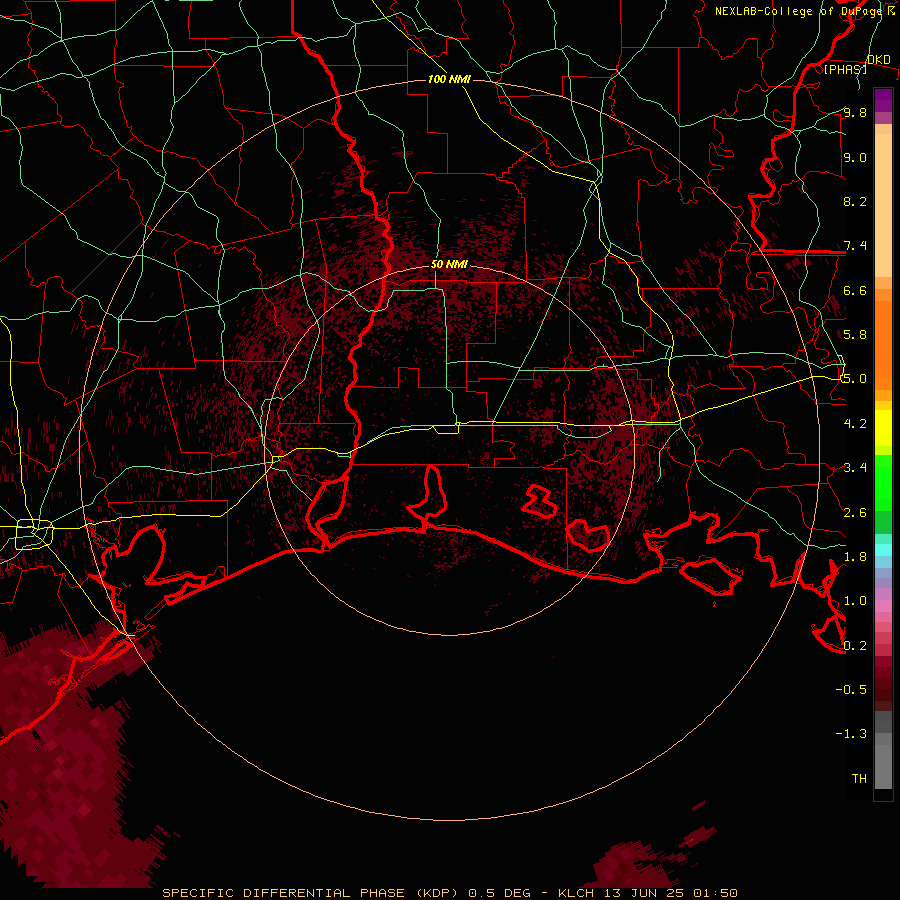Pick the orange segment of the color bar
The height and width of the screenshot is (900, 900).
tap(883, 344)
